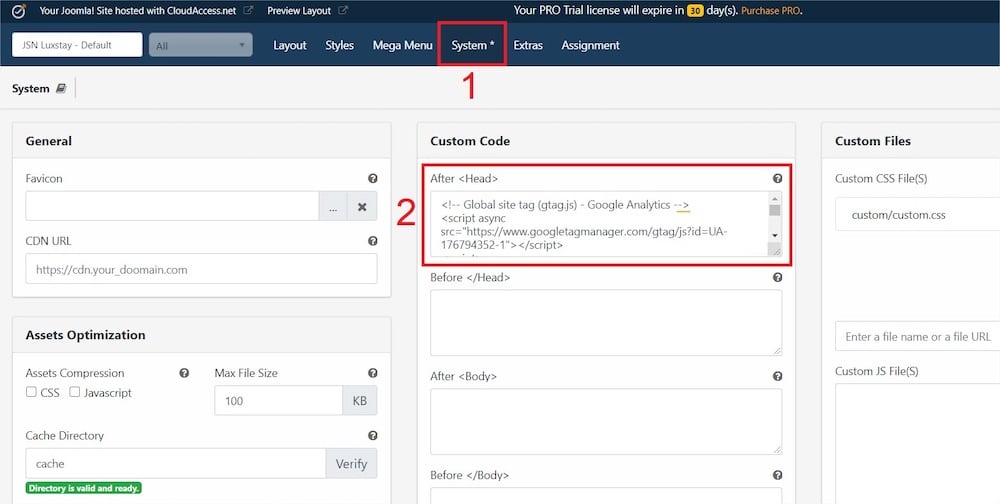Open the Extras tab
This screenshot has width=1000, height=504.
point(528,45)
